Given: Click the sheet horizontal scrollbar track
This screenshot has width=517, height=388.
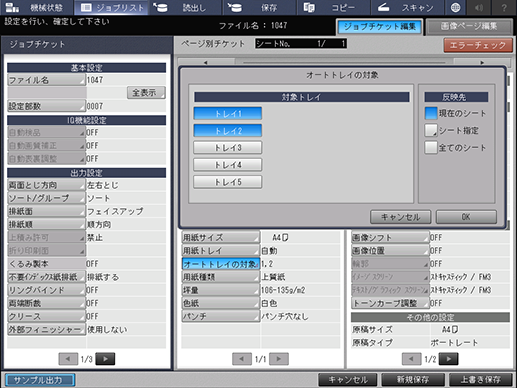Looking at the screenshot, I should tap(344, 62).
